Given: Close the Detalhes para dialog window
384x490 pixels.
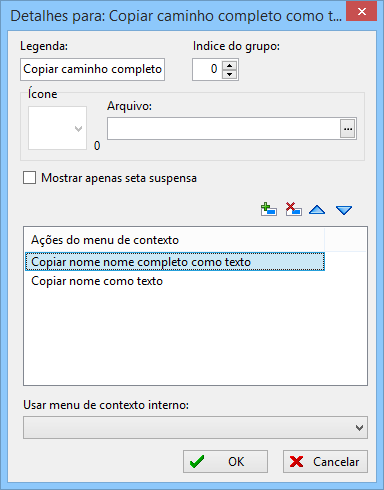Looking at the screenshot, I should point(362,12).
